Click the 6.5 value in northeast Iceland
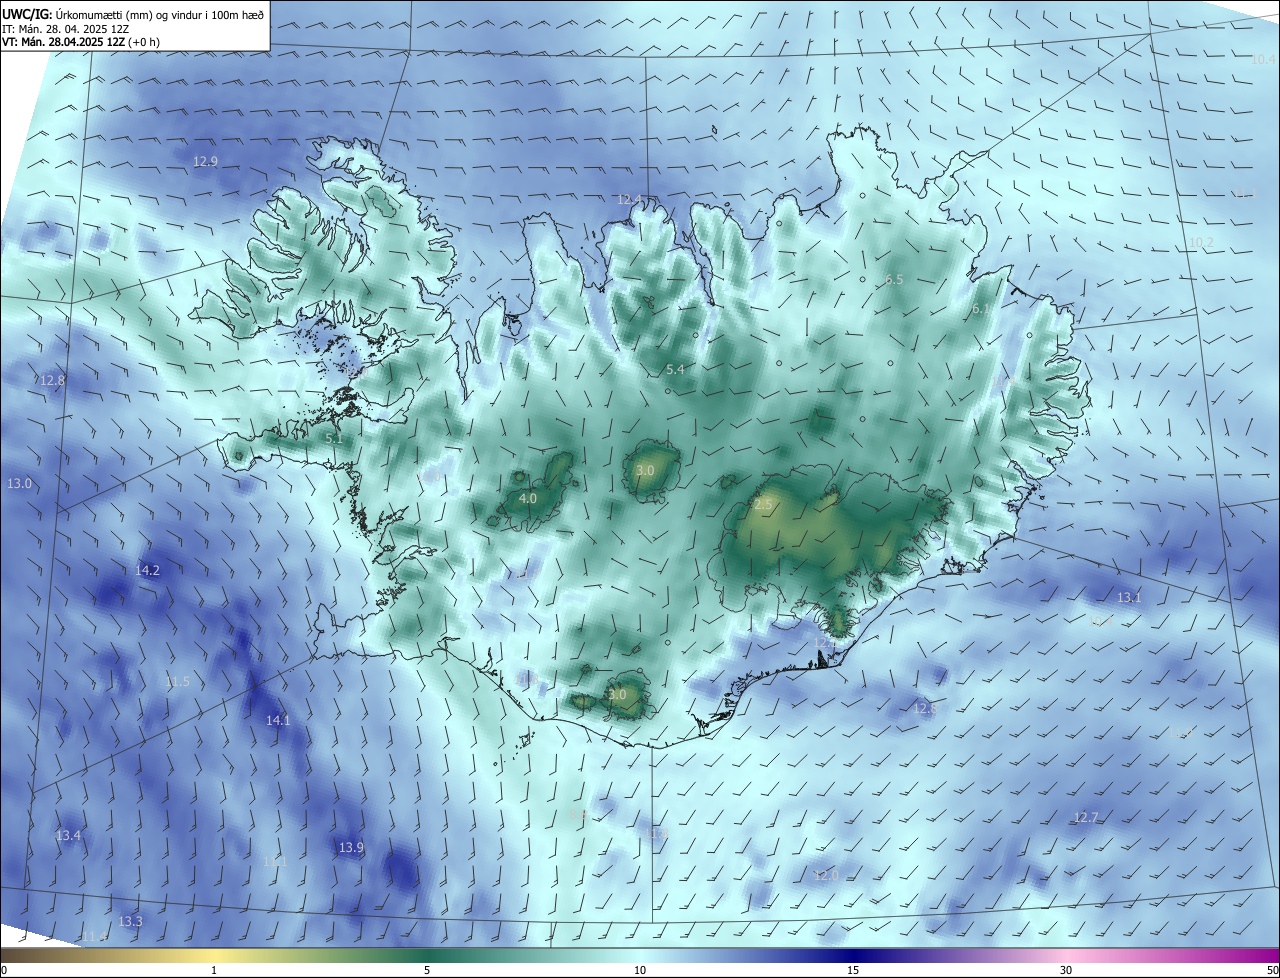Viewport: 1280px width, 978px height. (894, 280)
